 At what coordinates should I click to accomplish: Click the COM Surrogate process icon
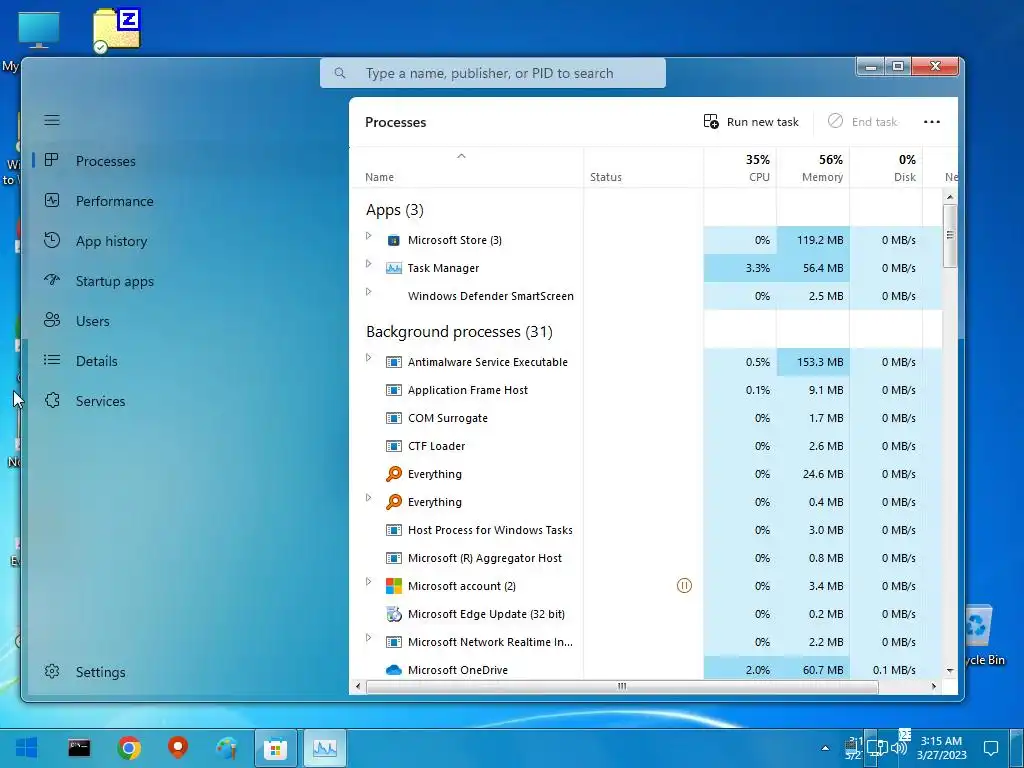[393, 418]
